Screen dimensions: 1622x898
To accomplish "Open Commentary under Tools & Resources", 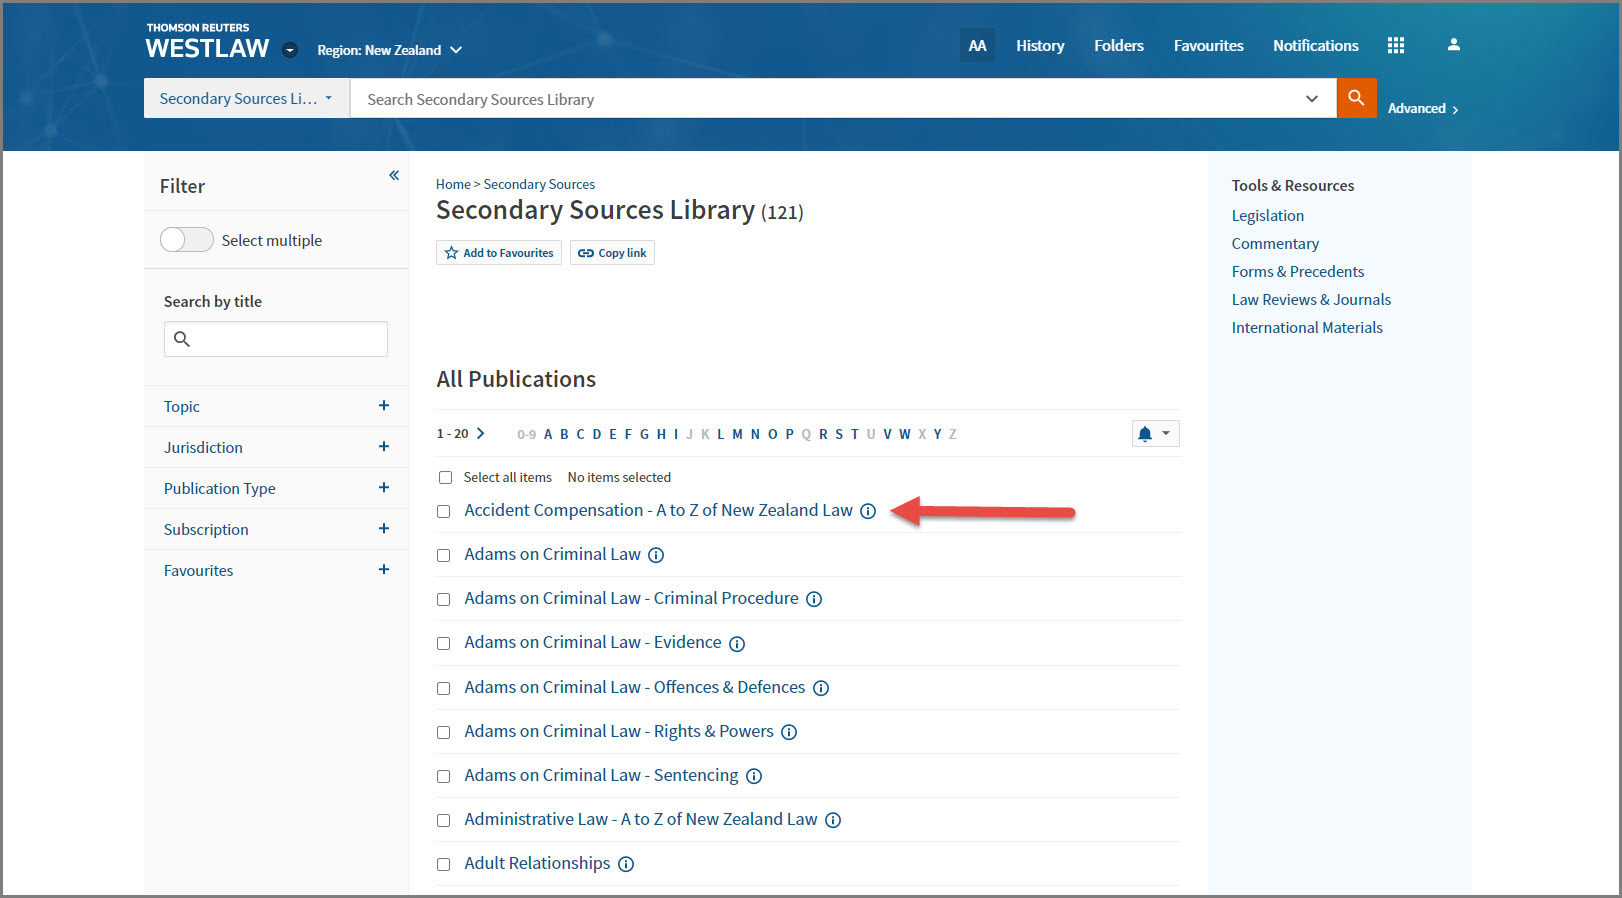I will point(1275,244).
